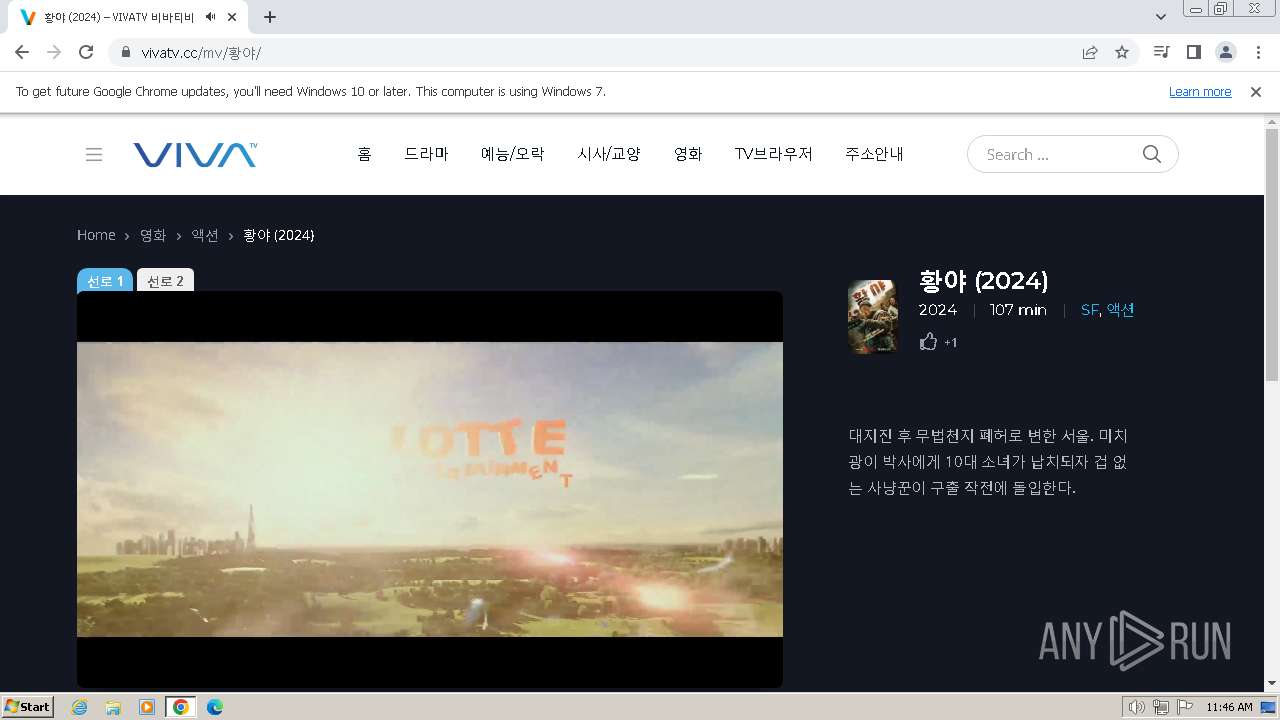Open the Windows Start button
Screen dimensions: 1280x720
[x=28, y=706]
